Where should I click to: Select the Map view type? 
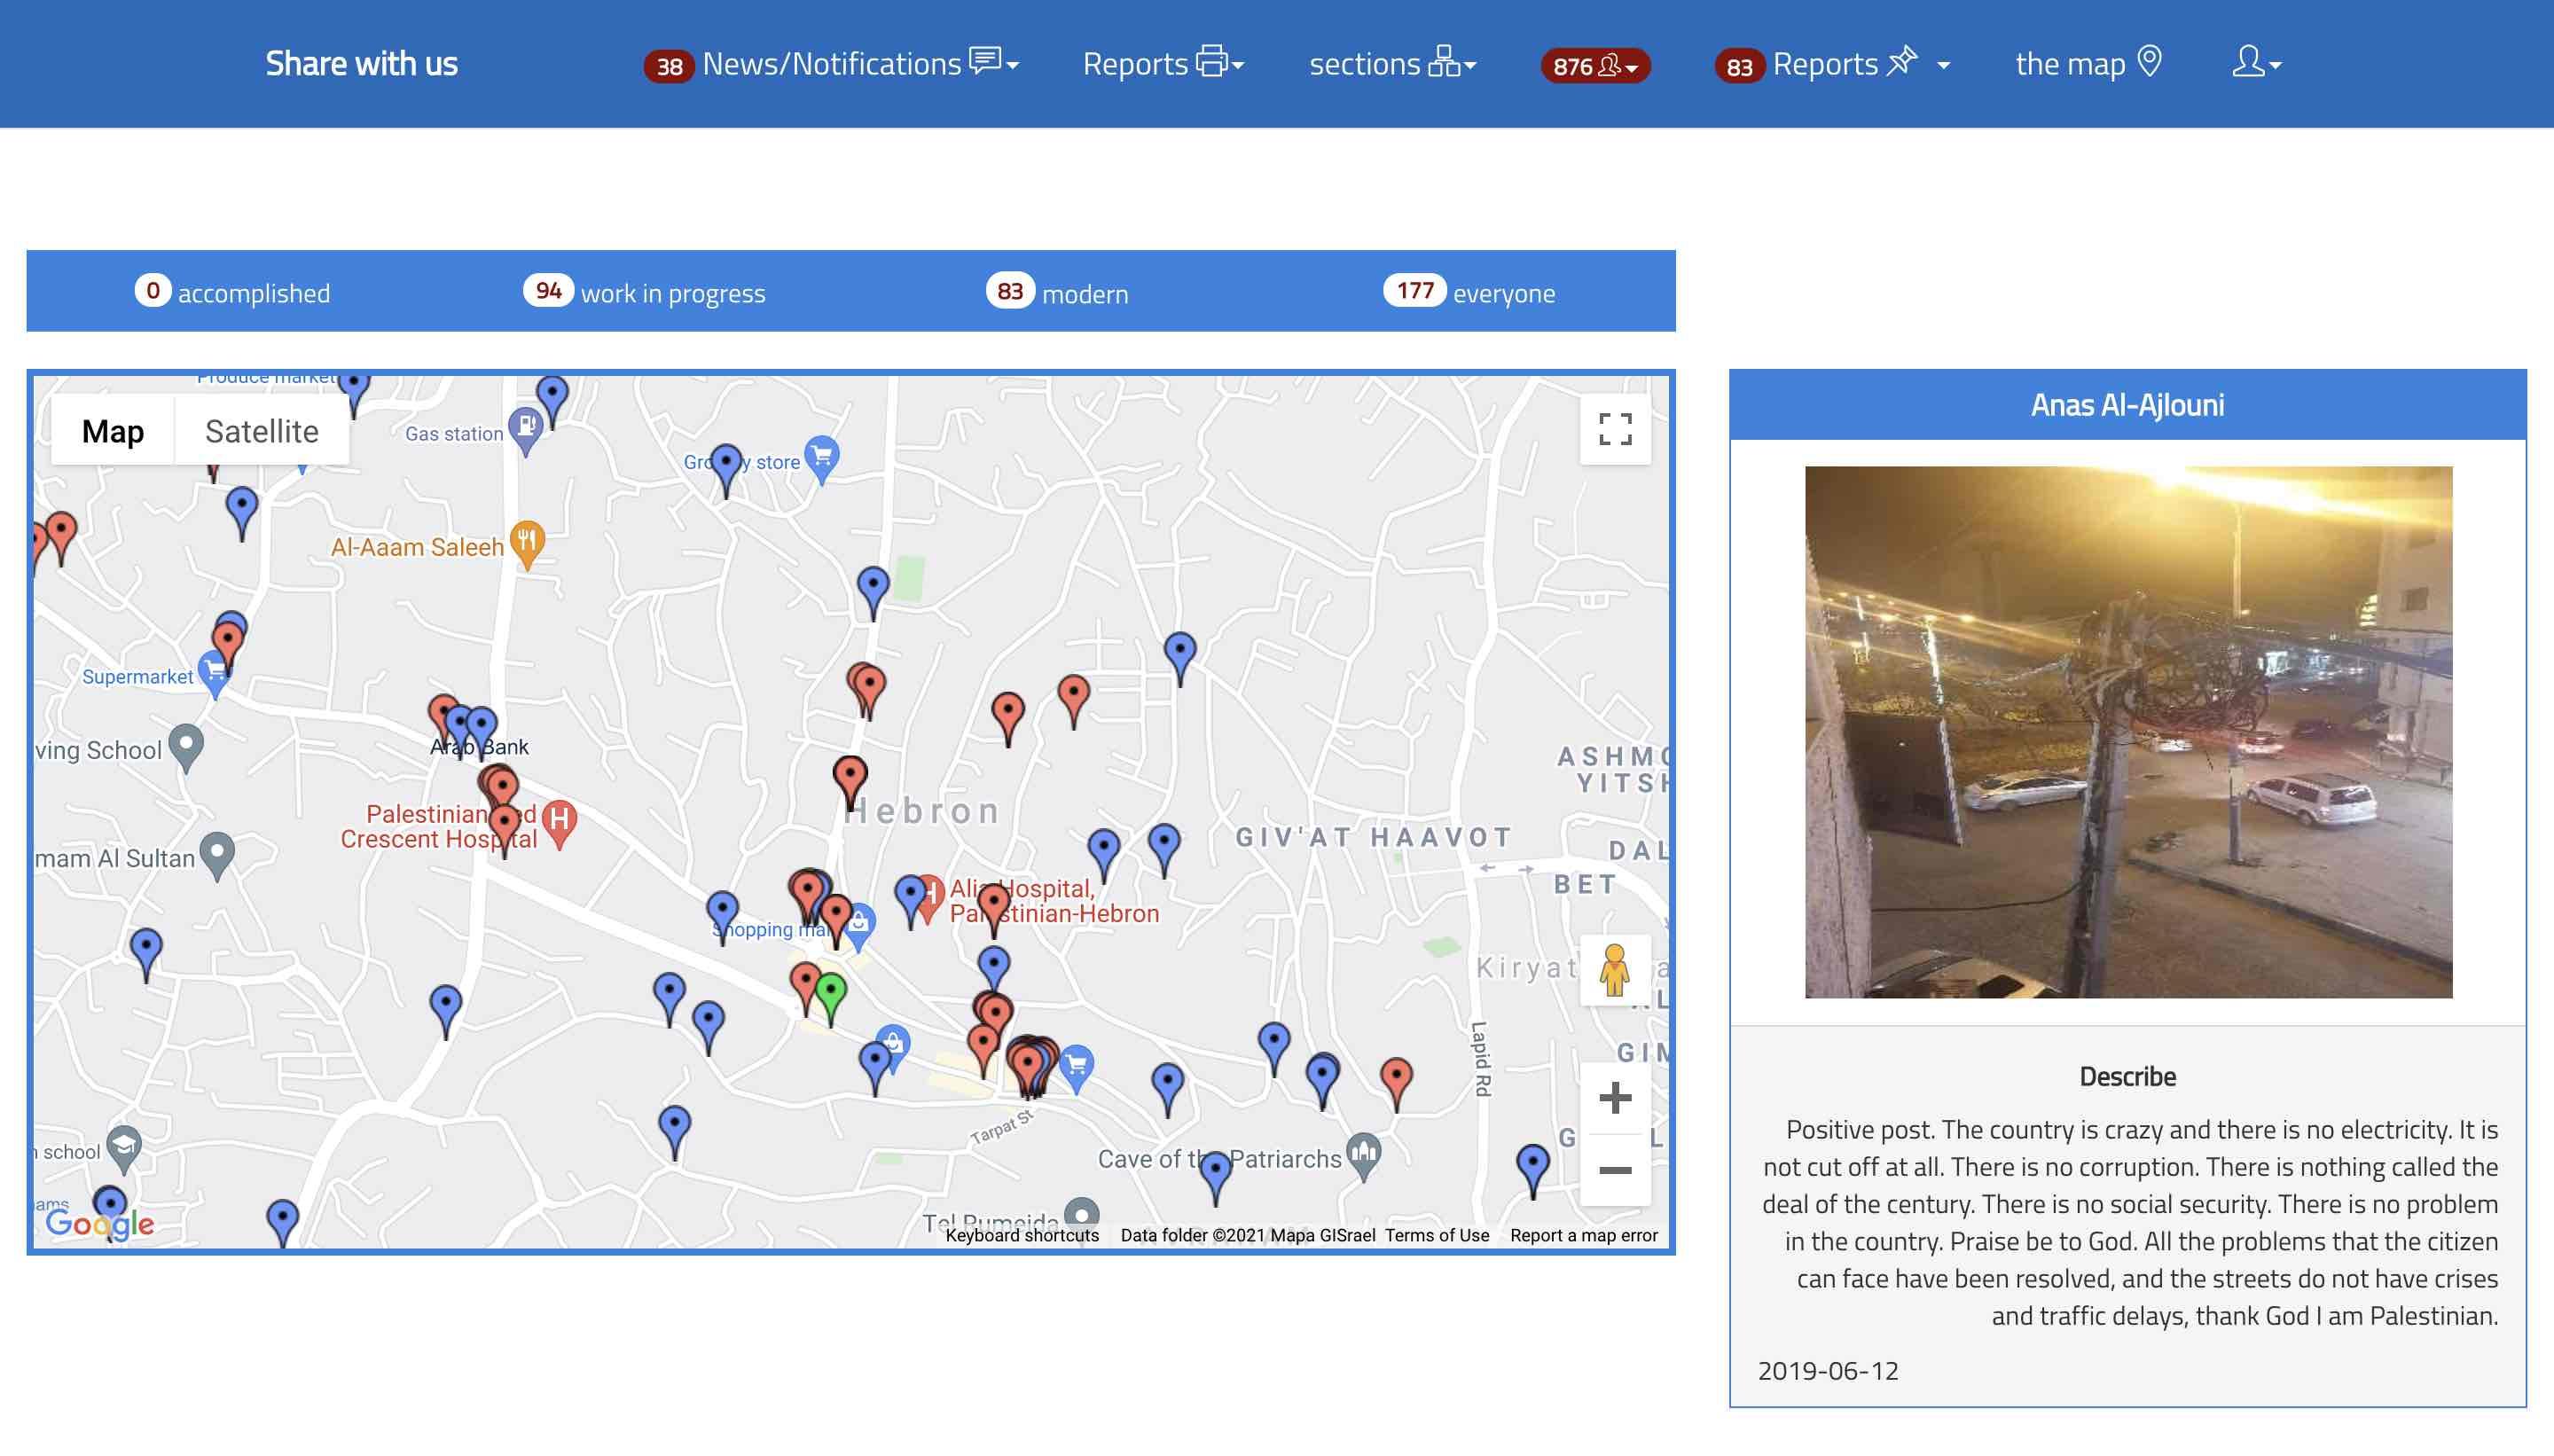tap(113, 431)
